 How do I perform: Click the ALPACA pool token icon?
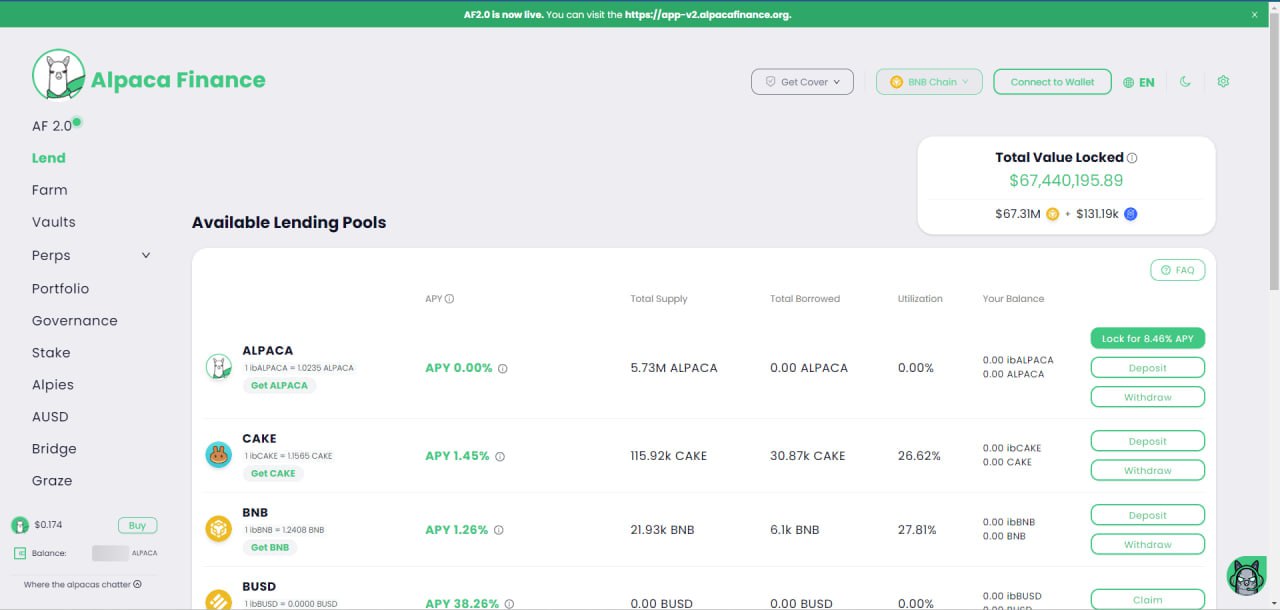click(x=218, y=367)
